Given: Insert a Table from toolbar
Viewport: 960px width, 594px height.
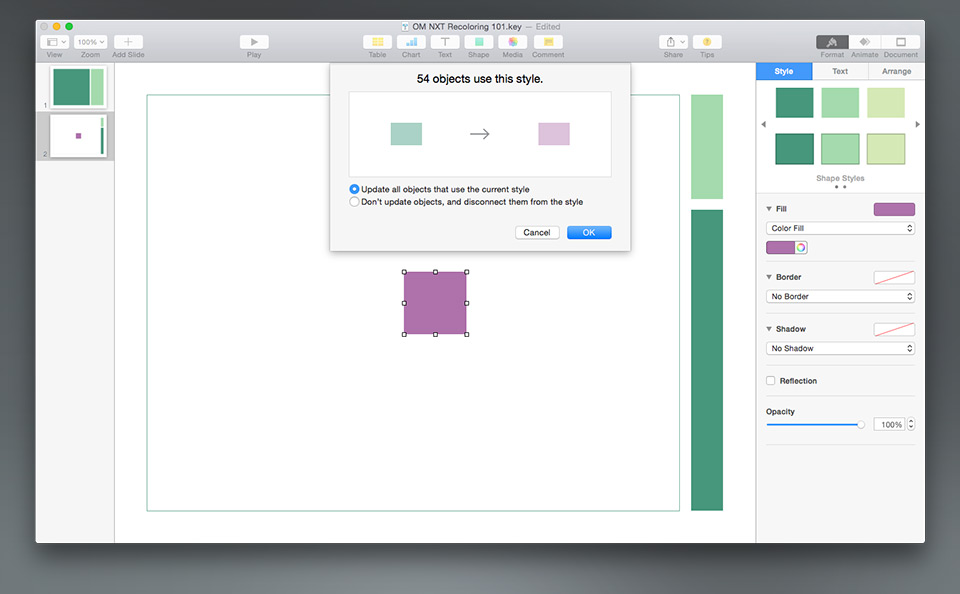Looking at the screenshot, I should (377, 42).
